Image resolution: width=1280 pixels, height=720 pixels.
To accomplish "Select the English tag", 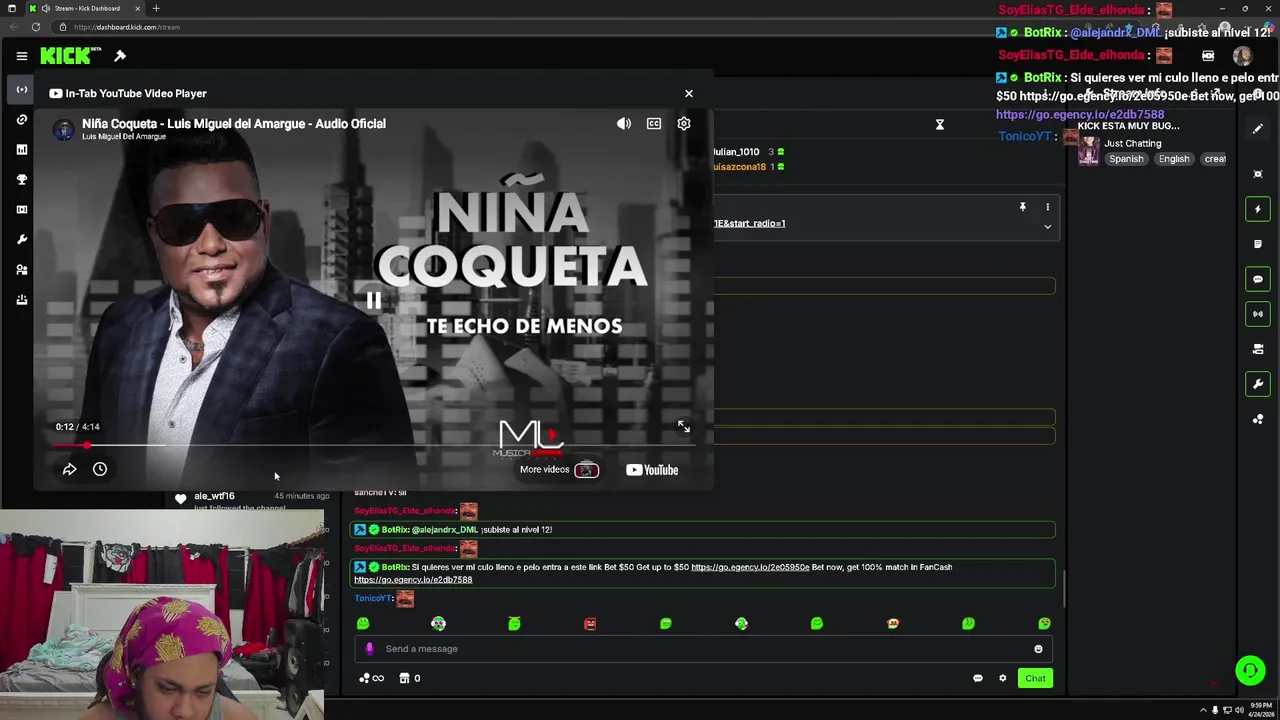I will coord(1174,159).
